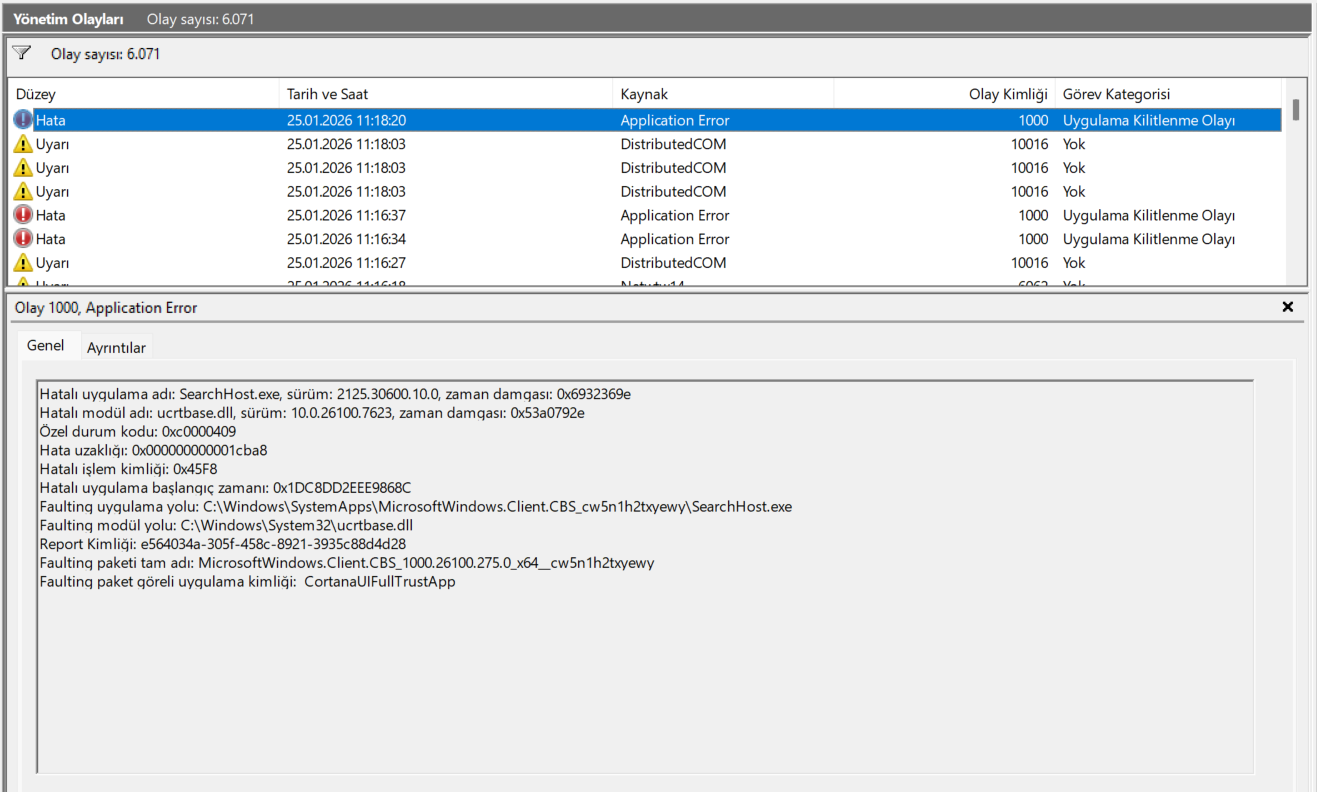Screen dimensions: 1317x792
Task: Sort by Görev Kategorisi column header
Action: tap(1168, 94)
